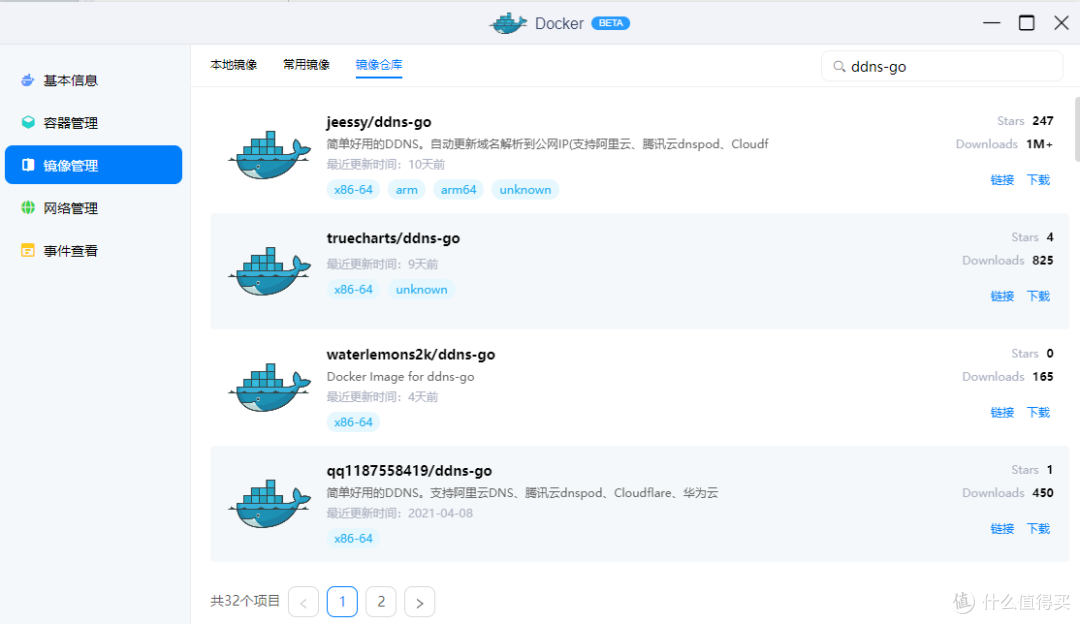Click the qq1187558419/ddns-go title
Viewport: 1080px width, 624px height.
409,471
